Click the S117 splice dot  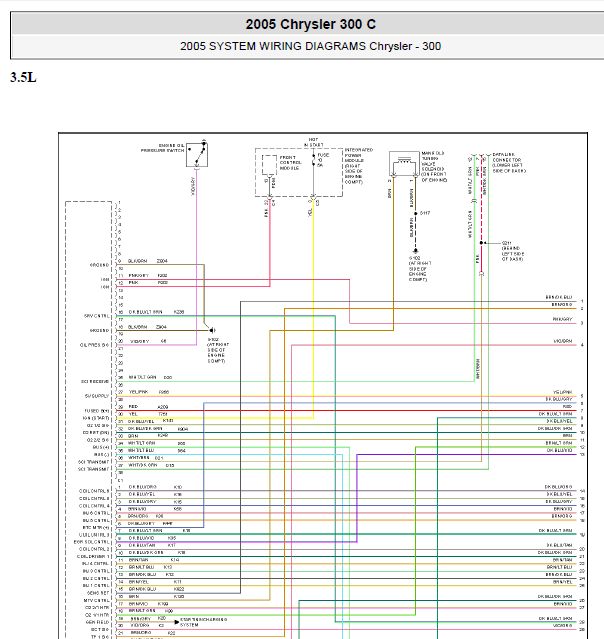pyautogui.click(x=415, y=213)
